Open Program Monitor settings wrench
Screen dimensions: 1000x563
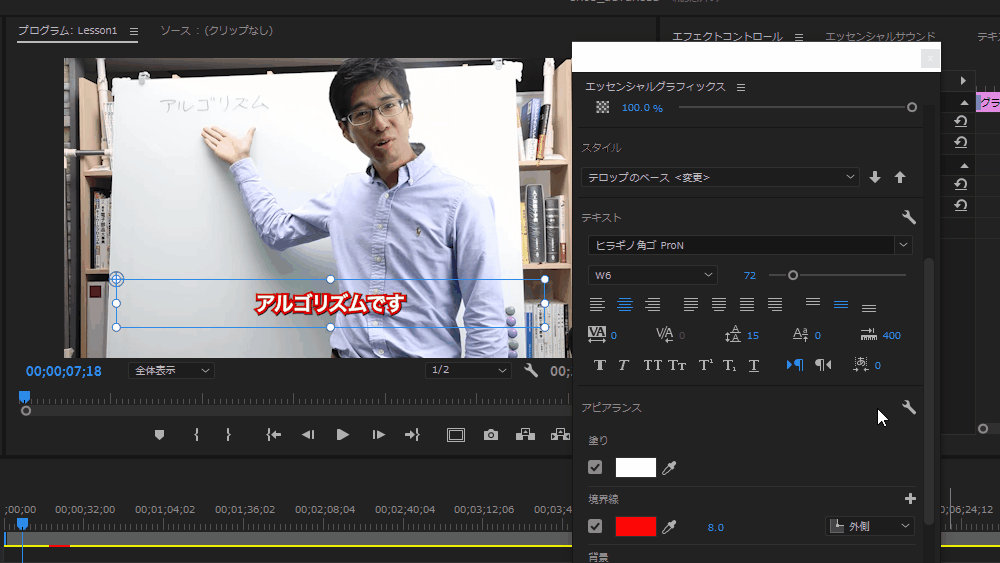[x=531, y=370]
